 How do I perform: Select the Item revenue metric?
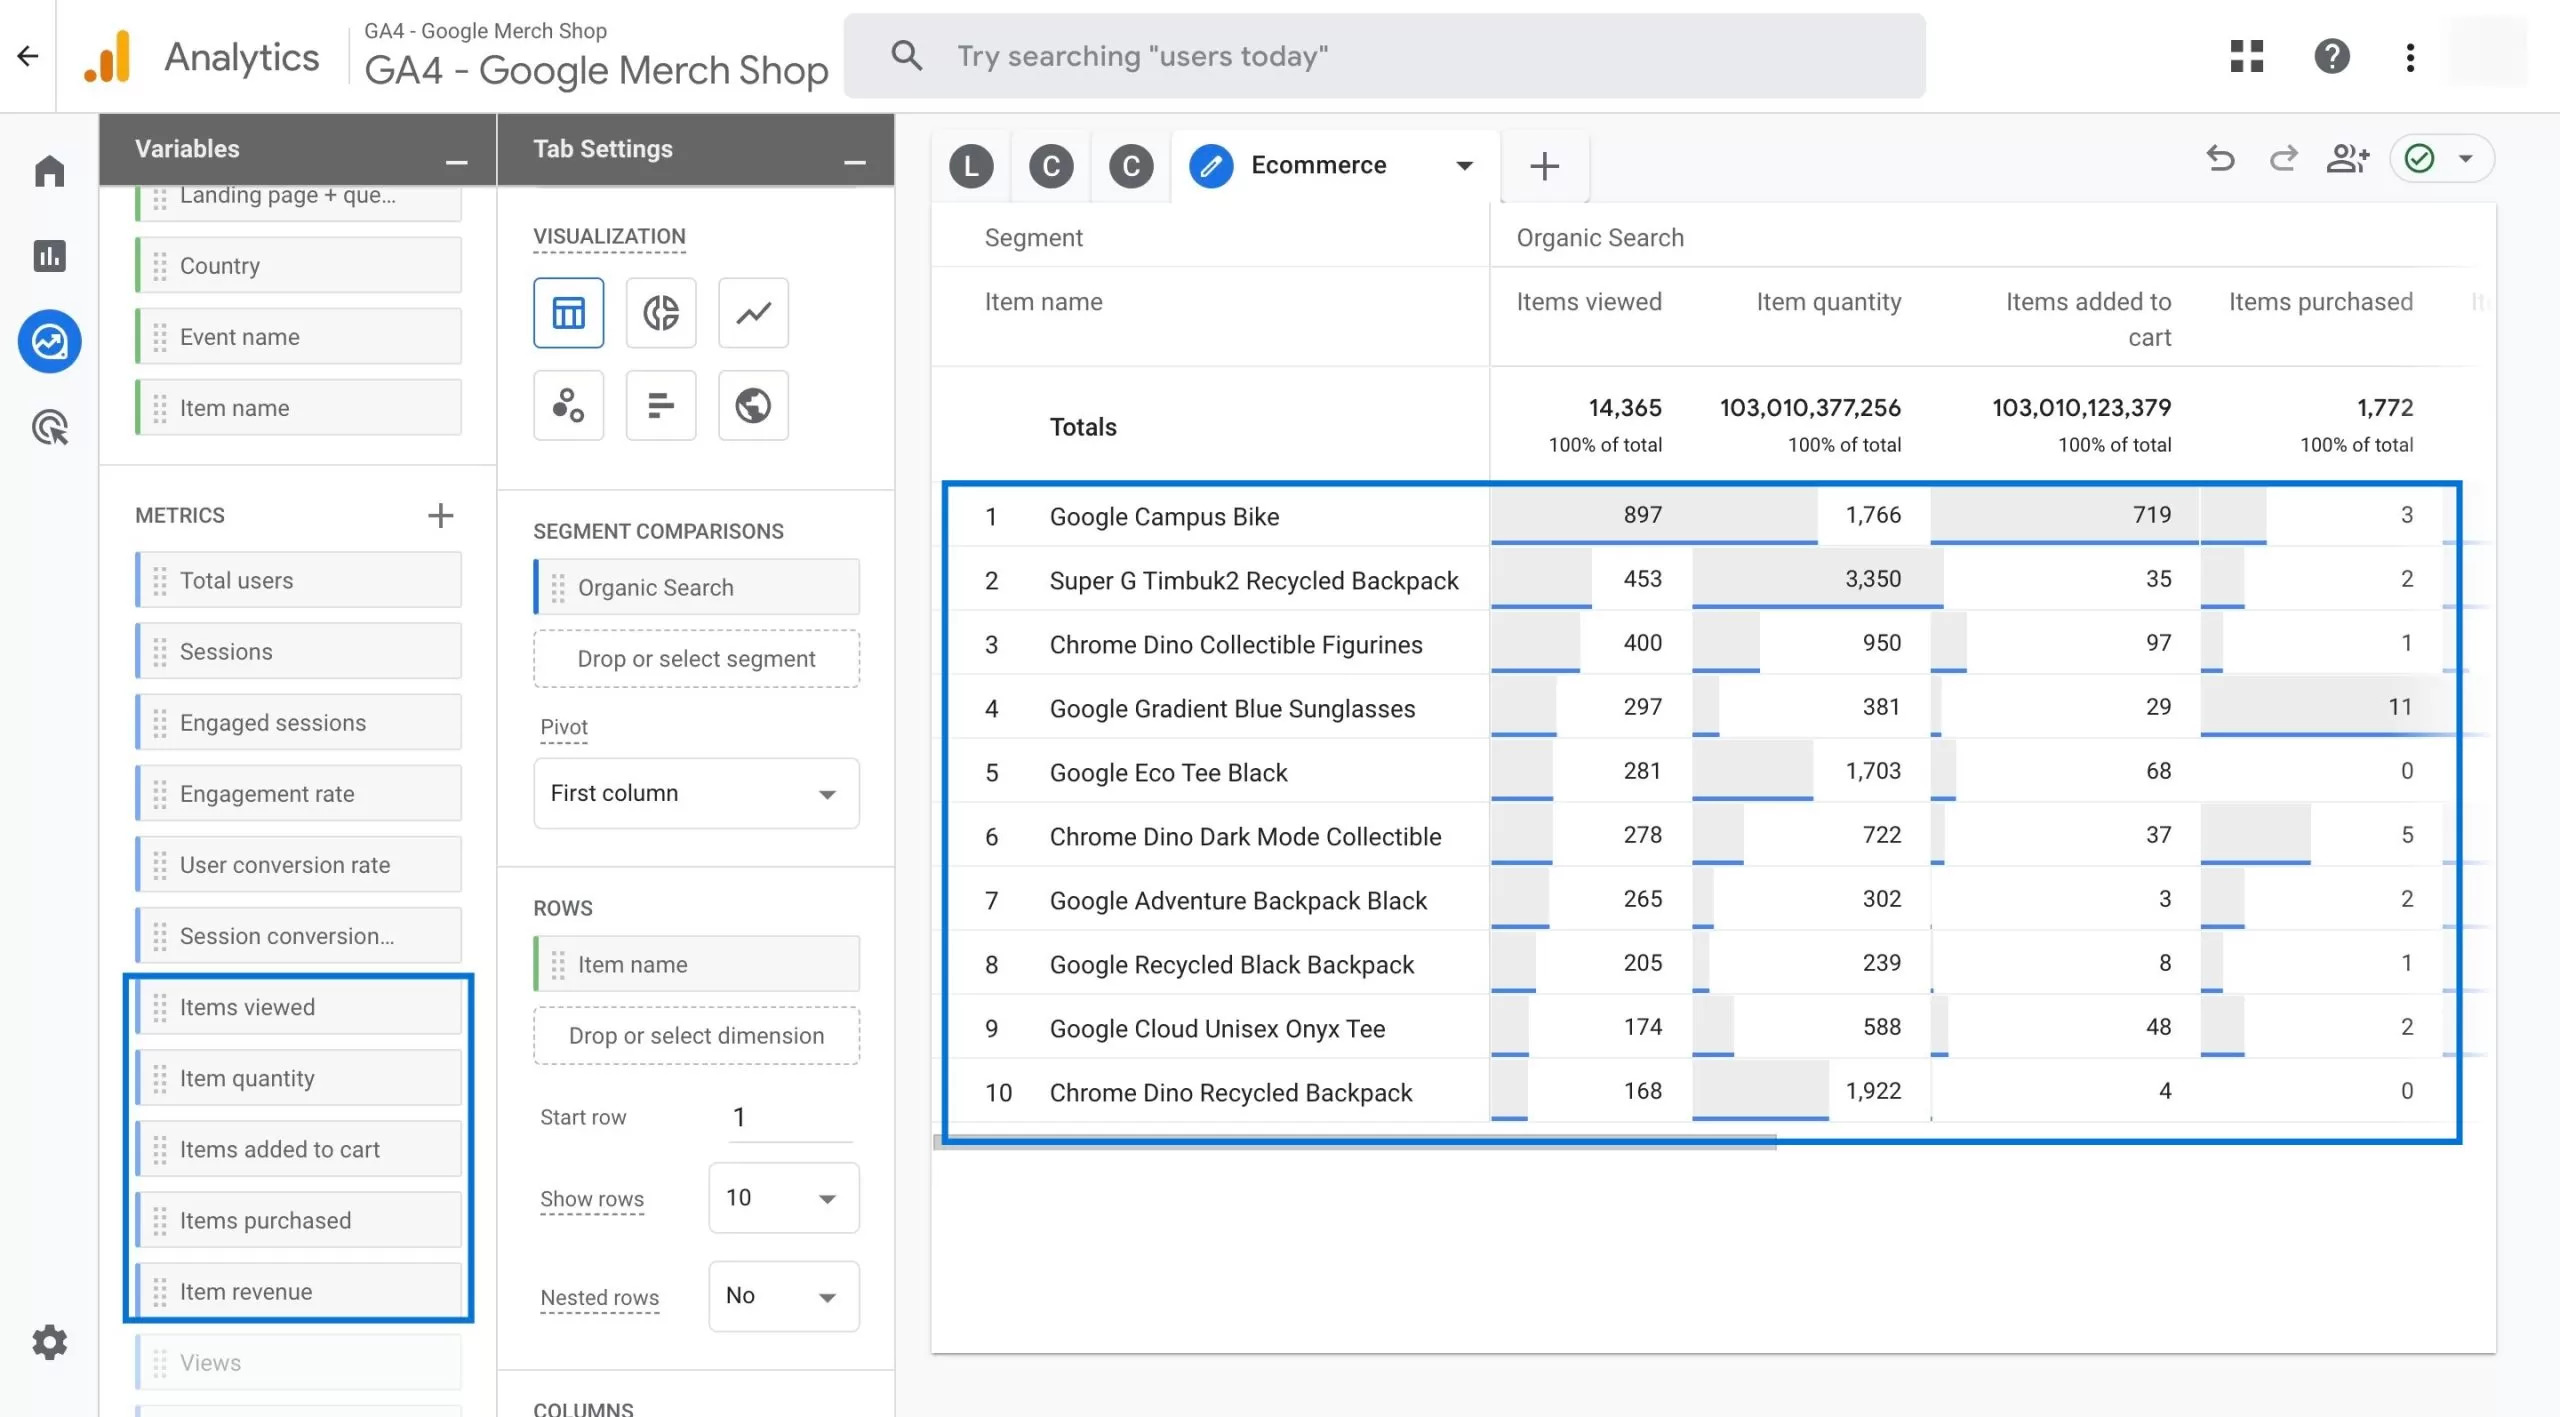tap(298, 1291)
